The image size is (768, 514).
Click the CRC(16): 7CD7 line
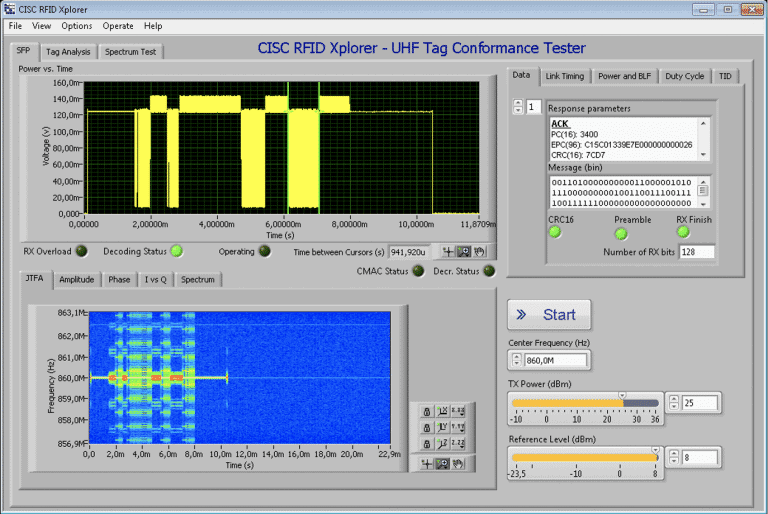pos(578,155)
